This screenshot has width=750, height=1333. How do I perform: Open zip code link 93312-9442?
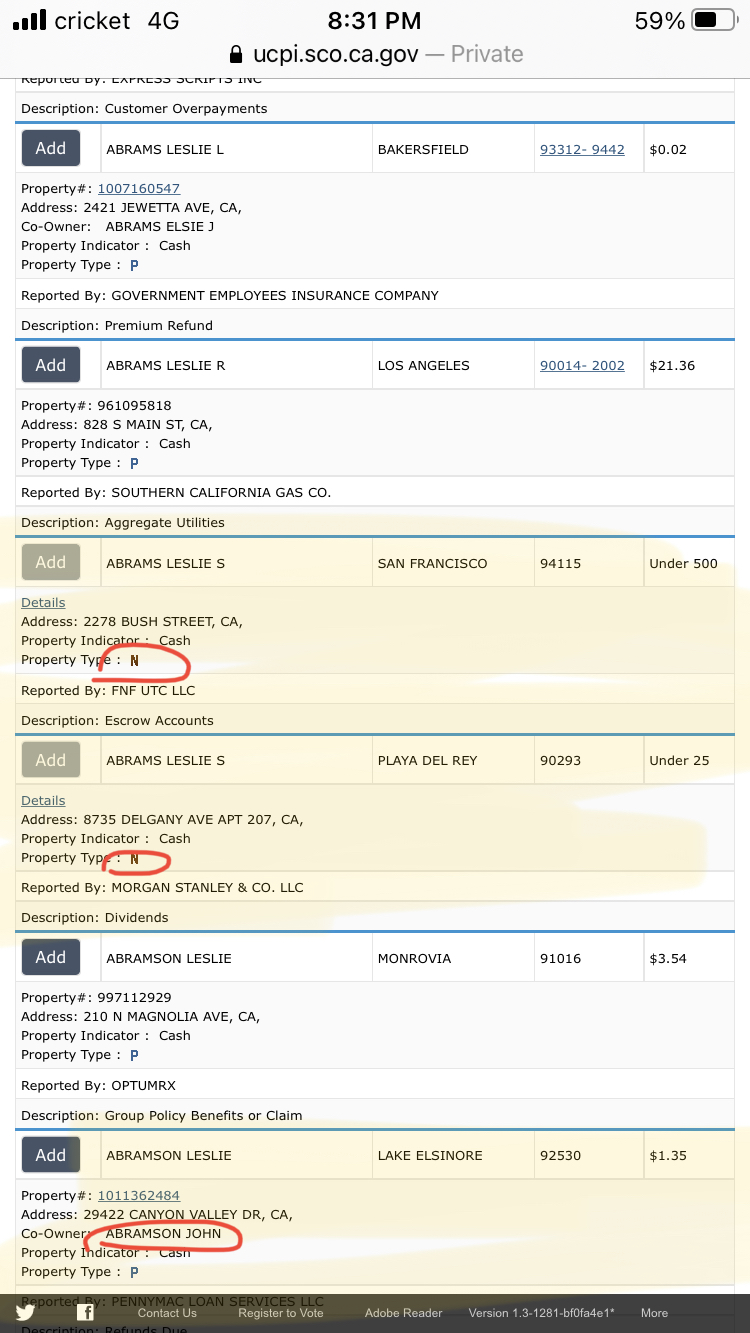582,149
